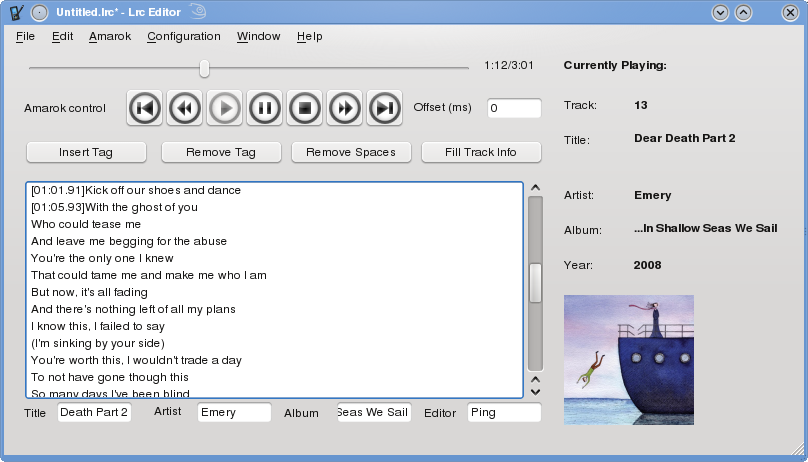
Task: Click the round window menu button beside the title
Action: [x=40, y=12]
